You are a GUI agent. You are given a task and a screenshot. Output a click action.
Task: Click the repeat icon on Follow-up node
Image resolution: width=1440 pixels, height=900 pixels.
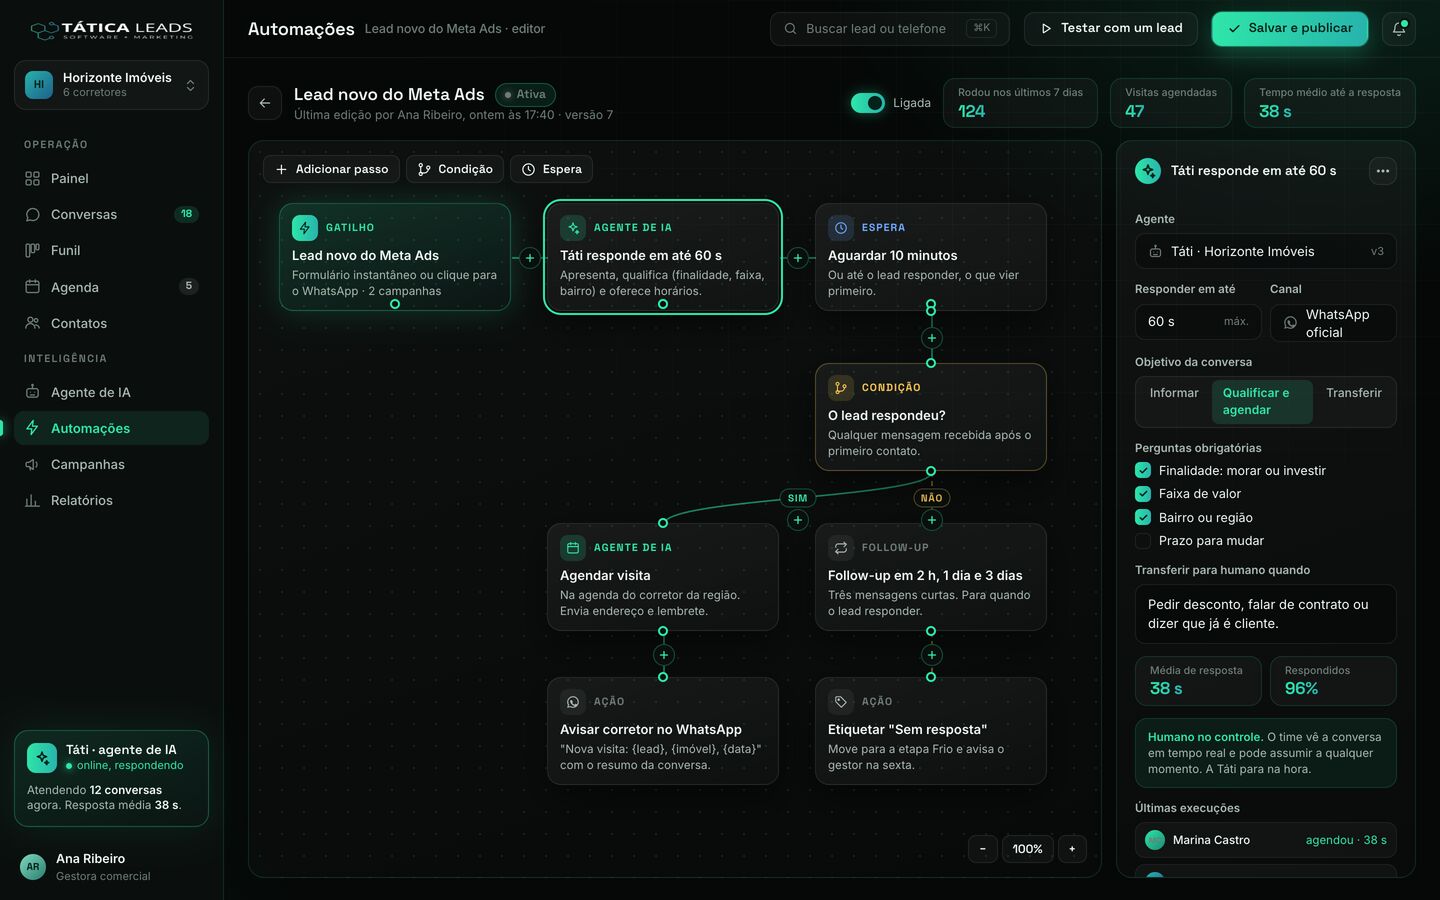(x=841, y=548)
